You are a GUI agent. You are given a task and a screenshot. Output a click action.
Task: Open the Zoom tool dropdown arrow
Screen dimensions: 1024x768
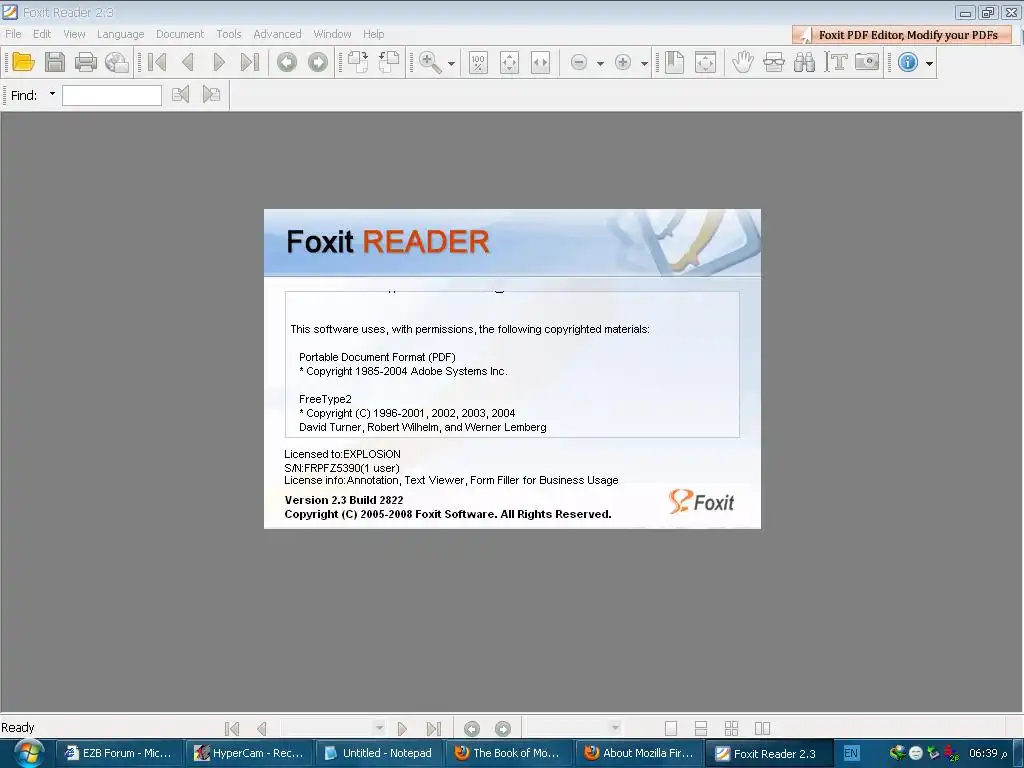click(x=451, y=63)
